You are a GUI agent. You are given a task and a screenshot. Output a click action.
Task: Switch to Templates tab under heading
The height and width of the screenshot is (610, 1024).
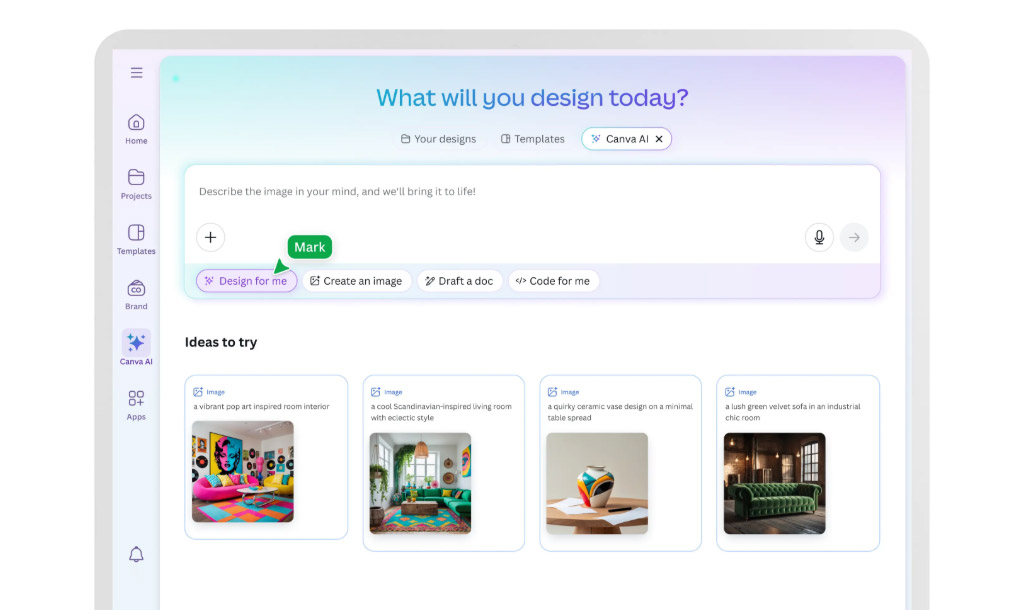[532, 139]
